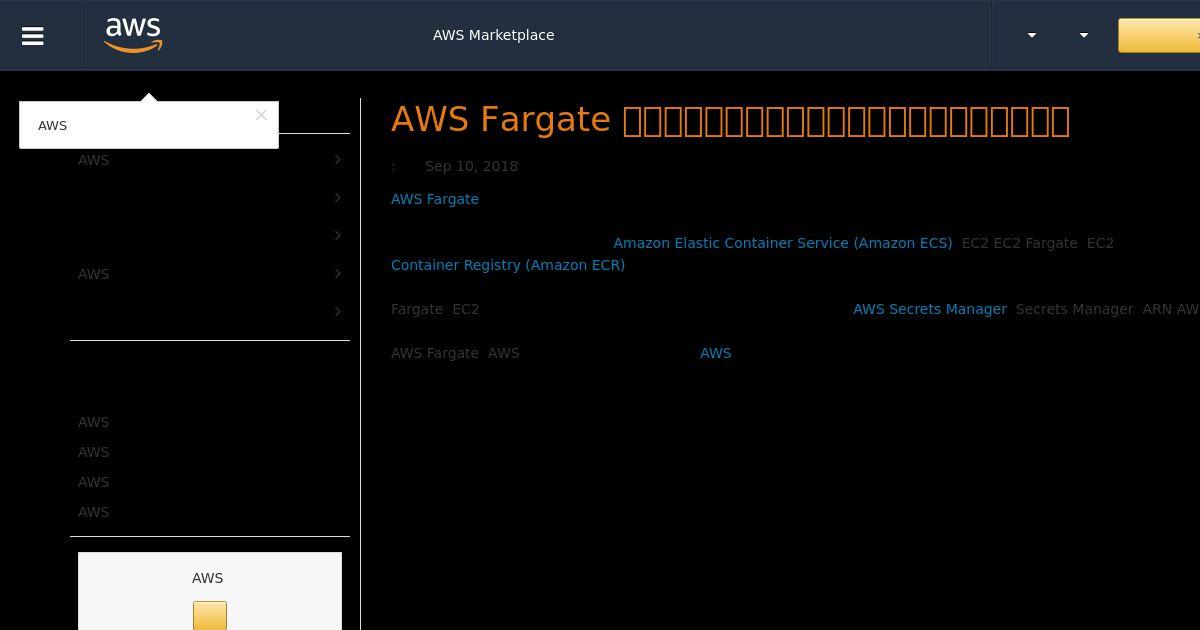Image resolution: width=1200 pixels, height=630 pixels.
Task: Open the second header dropdown arrow beside yellow button
Action: click(1084, 35)
